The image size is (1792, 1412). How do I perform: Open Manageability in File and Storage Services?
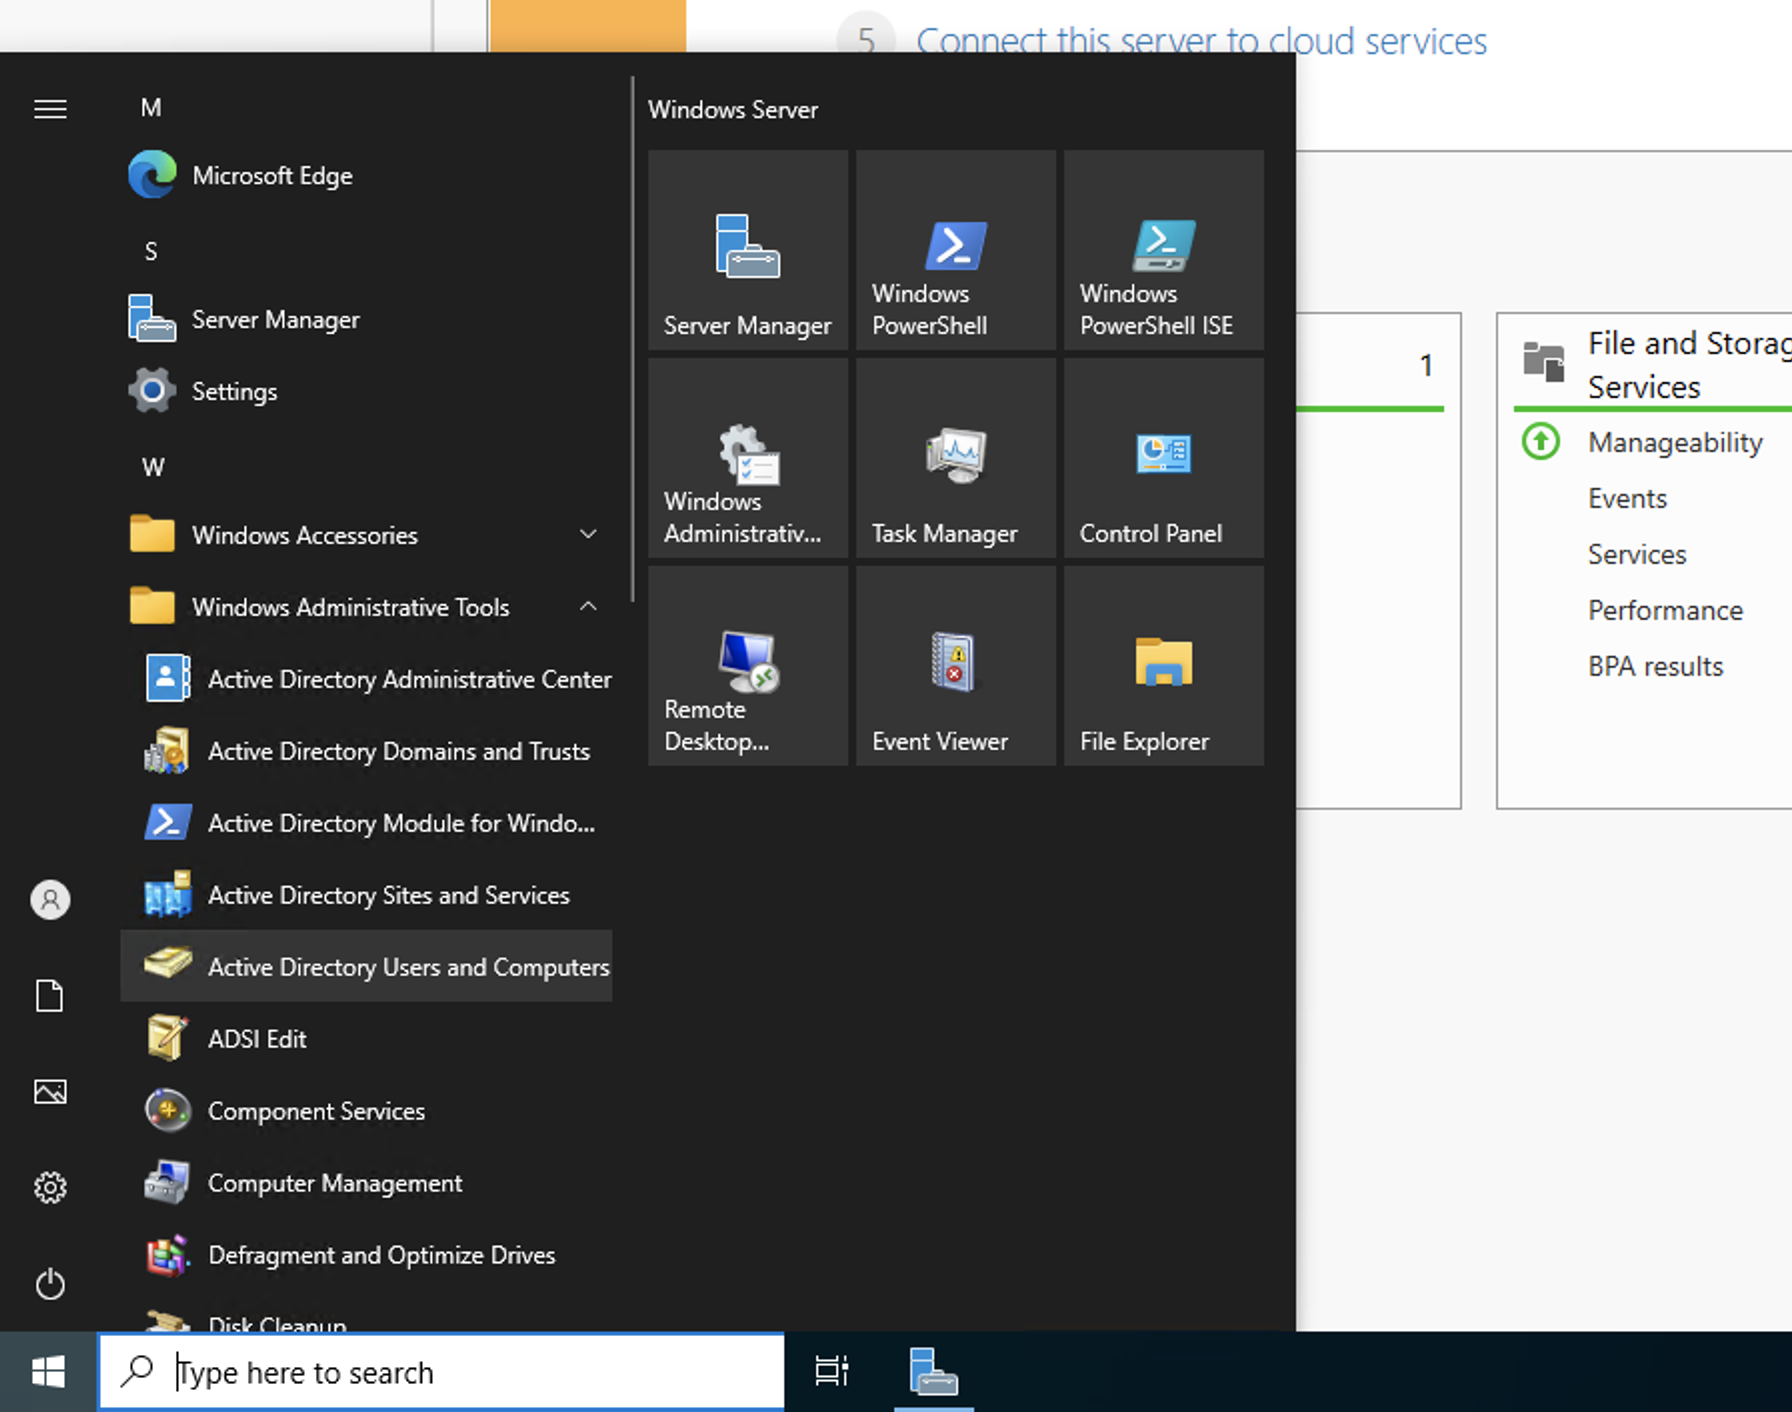coord(1675,442)
